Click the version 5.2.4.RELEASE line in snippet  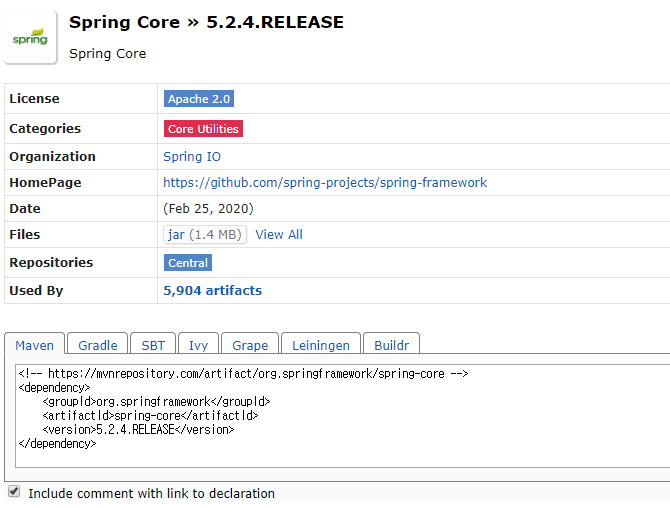138,429
